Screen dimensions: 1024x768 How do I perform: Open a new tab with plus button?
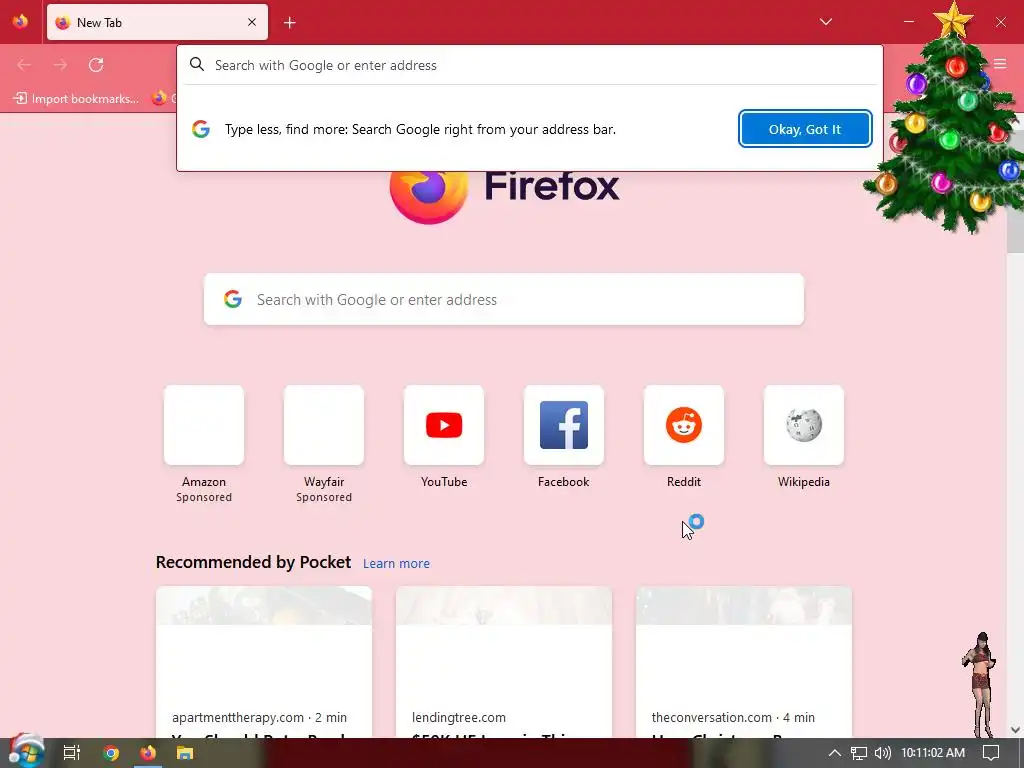(x=289, y=23)
